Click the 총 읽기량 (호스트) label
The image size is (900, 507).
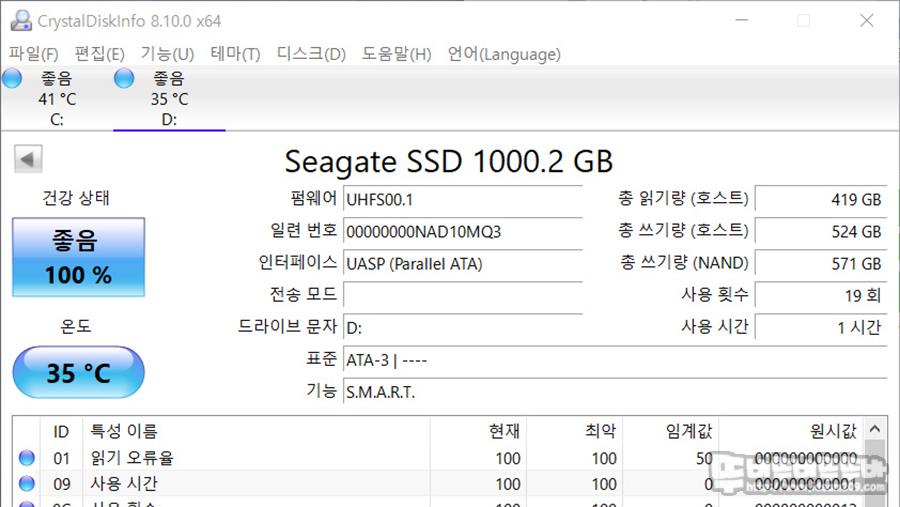click(x=683, y=199)
